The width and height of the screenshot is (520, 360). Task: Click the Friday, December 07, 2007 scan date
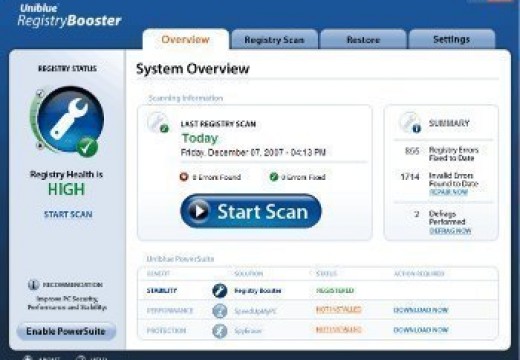(253, 153)
